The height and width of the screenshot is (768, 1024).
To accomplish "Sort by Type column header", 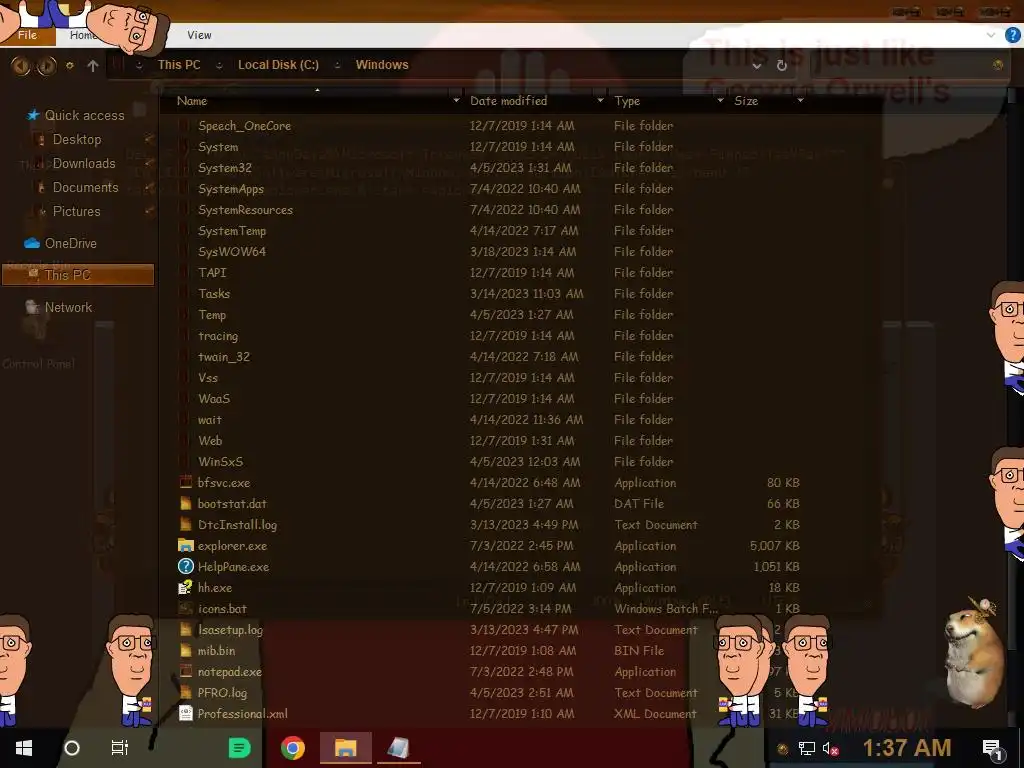I will [x=627, y=101].
